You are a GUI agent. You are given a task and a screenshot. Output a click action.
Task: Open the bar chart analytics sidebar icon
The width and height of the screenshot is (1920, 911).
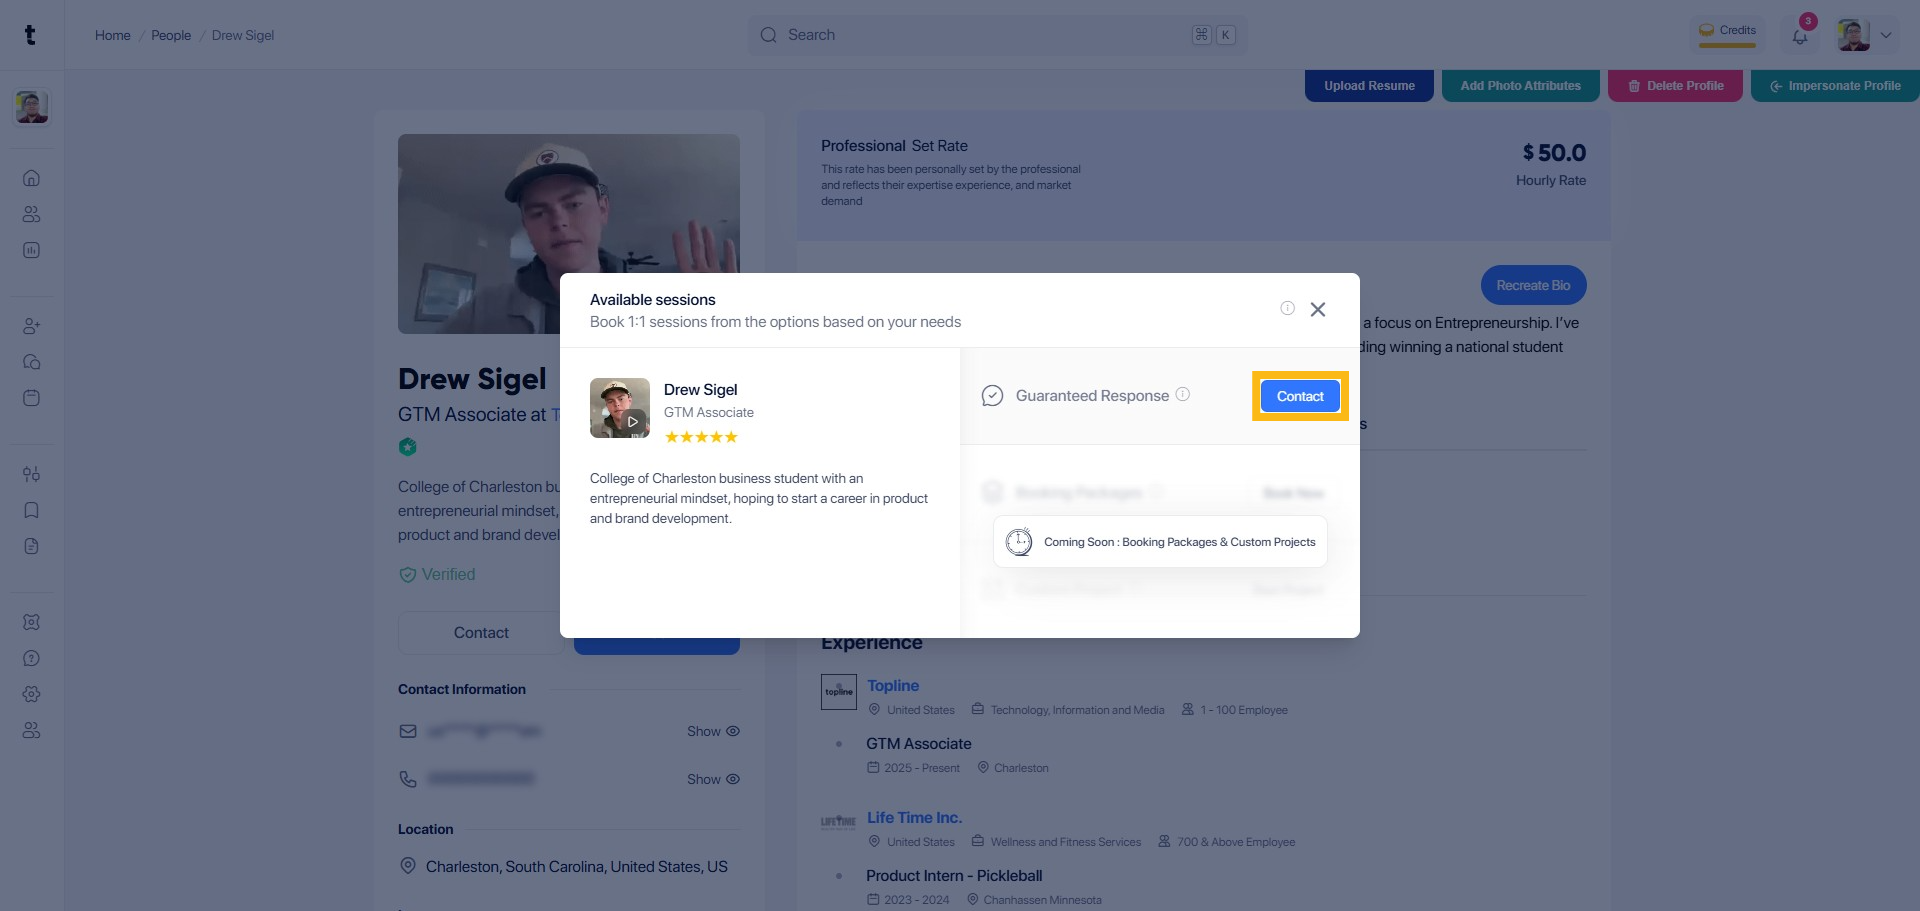click(x=31, y=250)
